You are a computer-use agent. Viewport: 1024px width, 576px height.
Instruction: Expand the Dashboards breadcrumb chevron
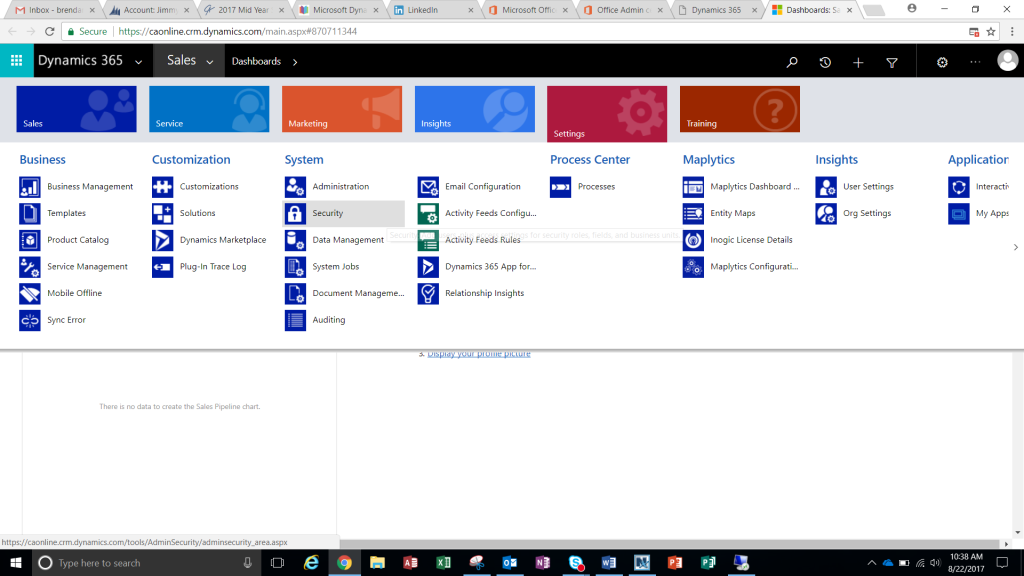click(x=295, y=62)
